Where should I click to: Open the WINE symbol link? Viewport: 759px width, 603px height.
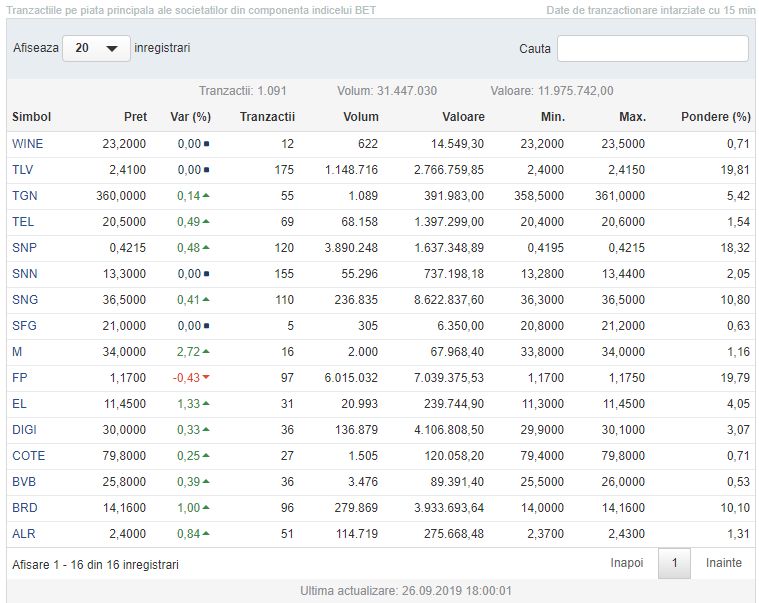click(27, 144)
